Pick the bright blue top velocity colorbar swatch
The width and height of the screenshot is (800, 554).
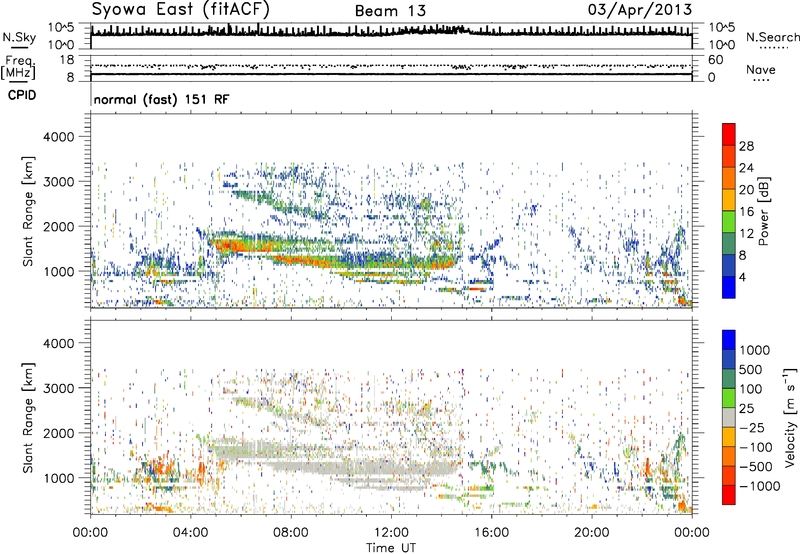click(729, 340)
